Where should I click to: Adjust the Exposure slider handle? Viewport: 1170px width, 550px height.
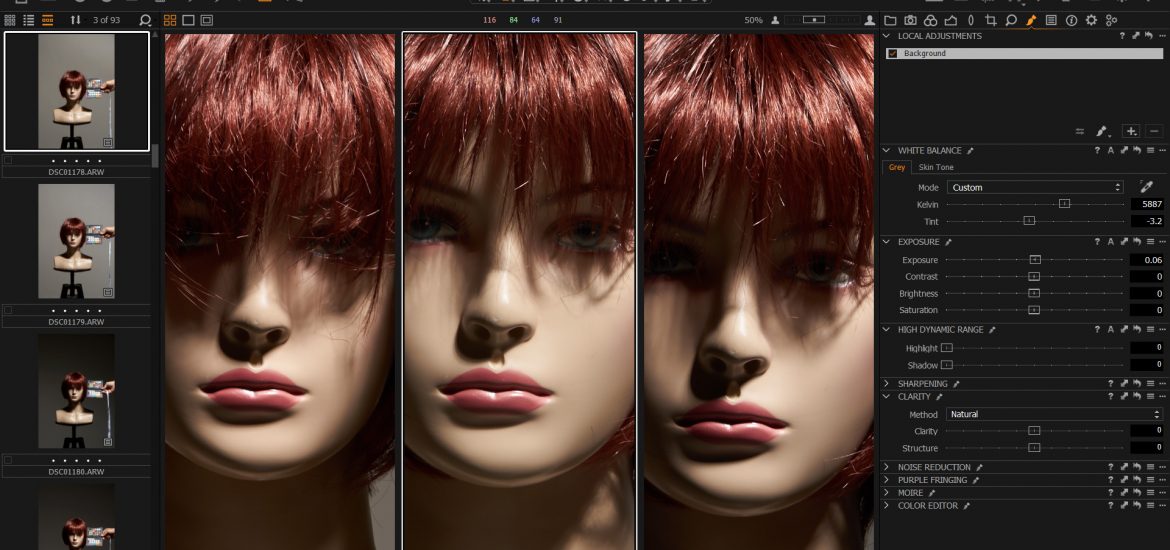click(x=1035, y=260)
